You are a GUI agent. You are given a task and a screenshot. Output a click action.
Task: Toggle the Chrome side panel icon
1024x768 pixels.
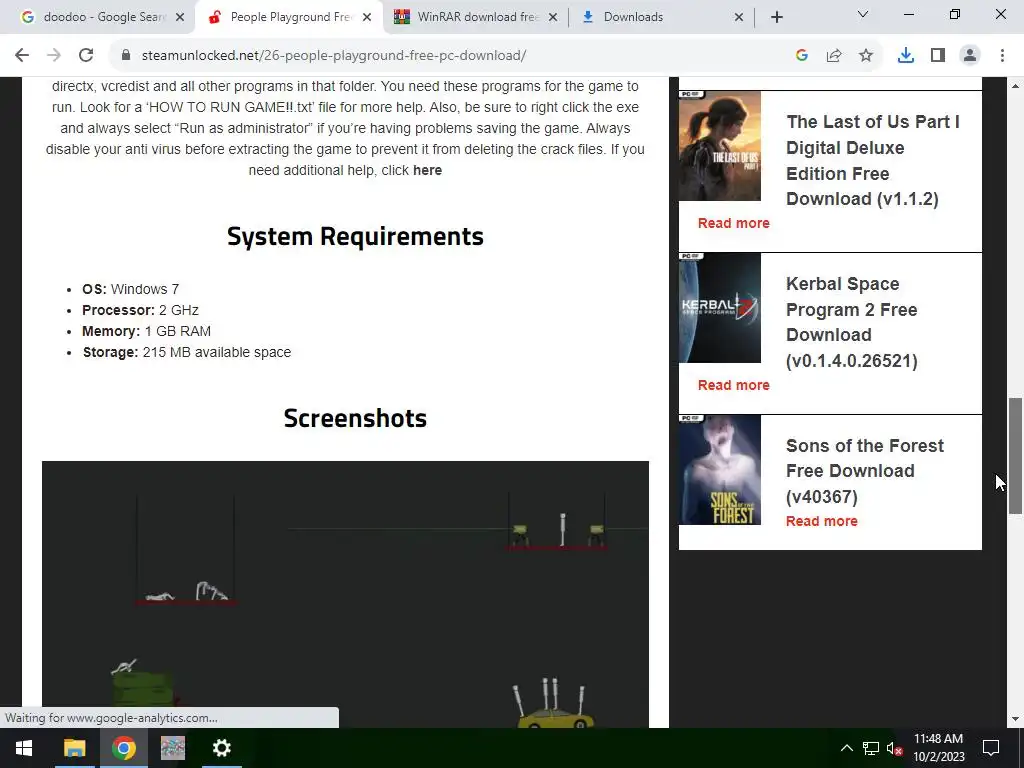[938, 56]
